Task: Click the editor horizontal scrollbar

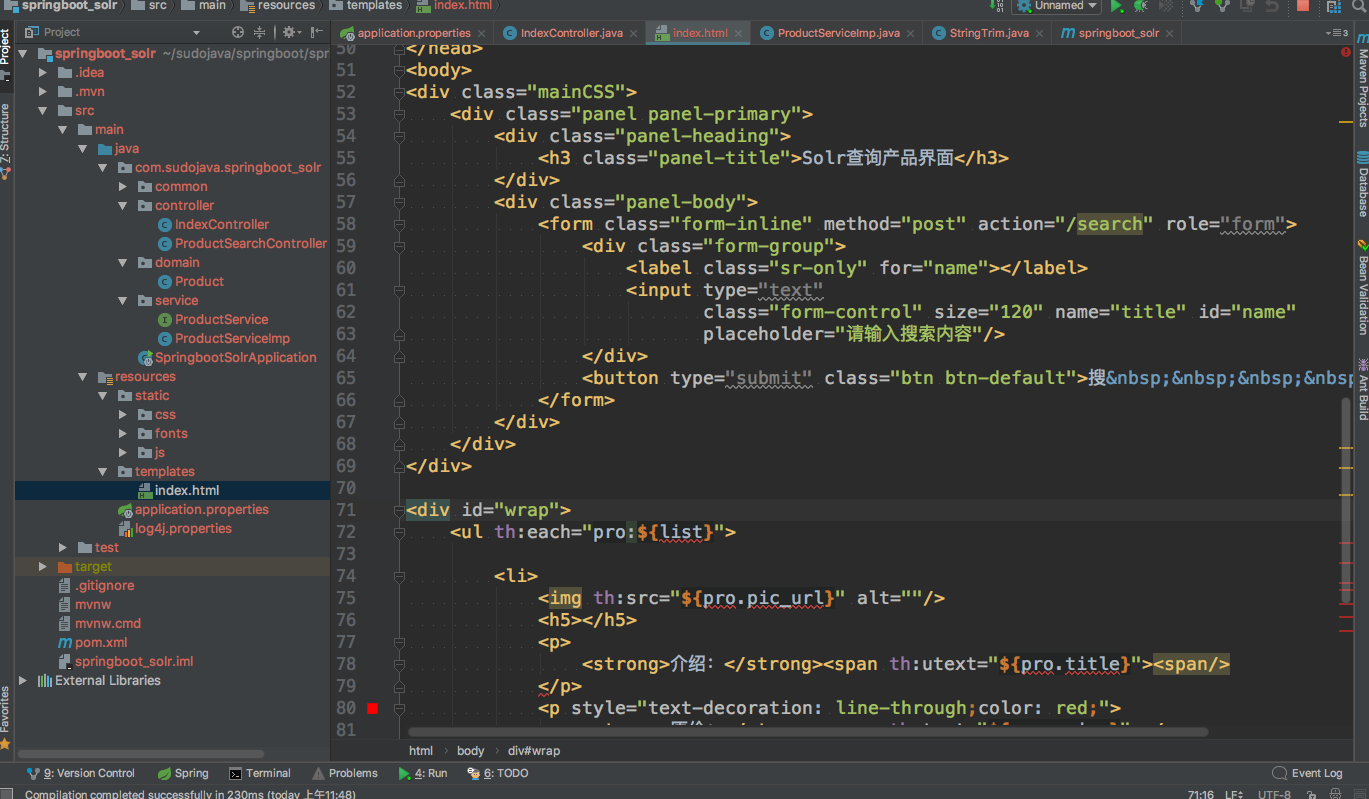Action: 808,732
